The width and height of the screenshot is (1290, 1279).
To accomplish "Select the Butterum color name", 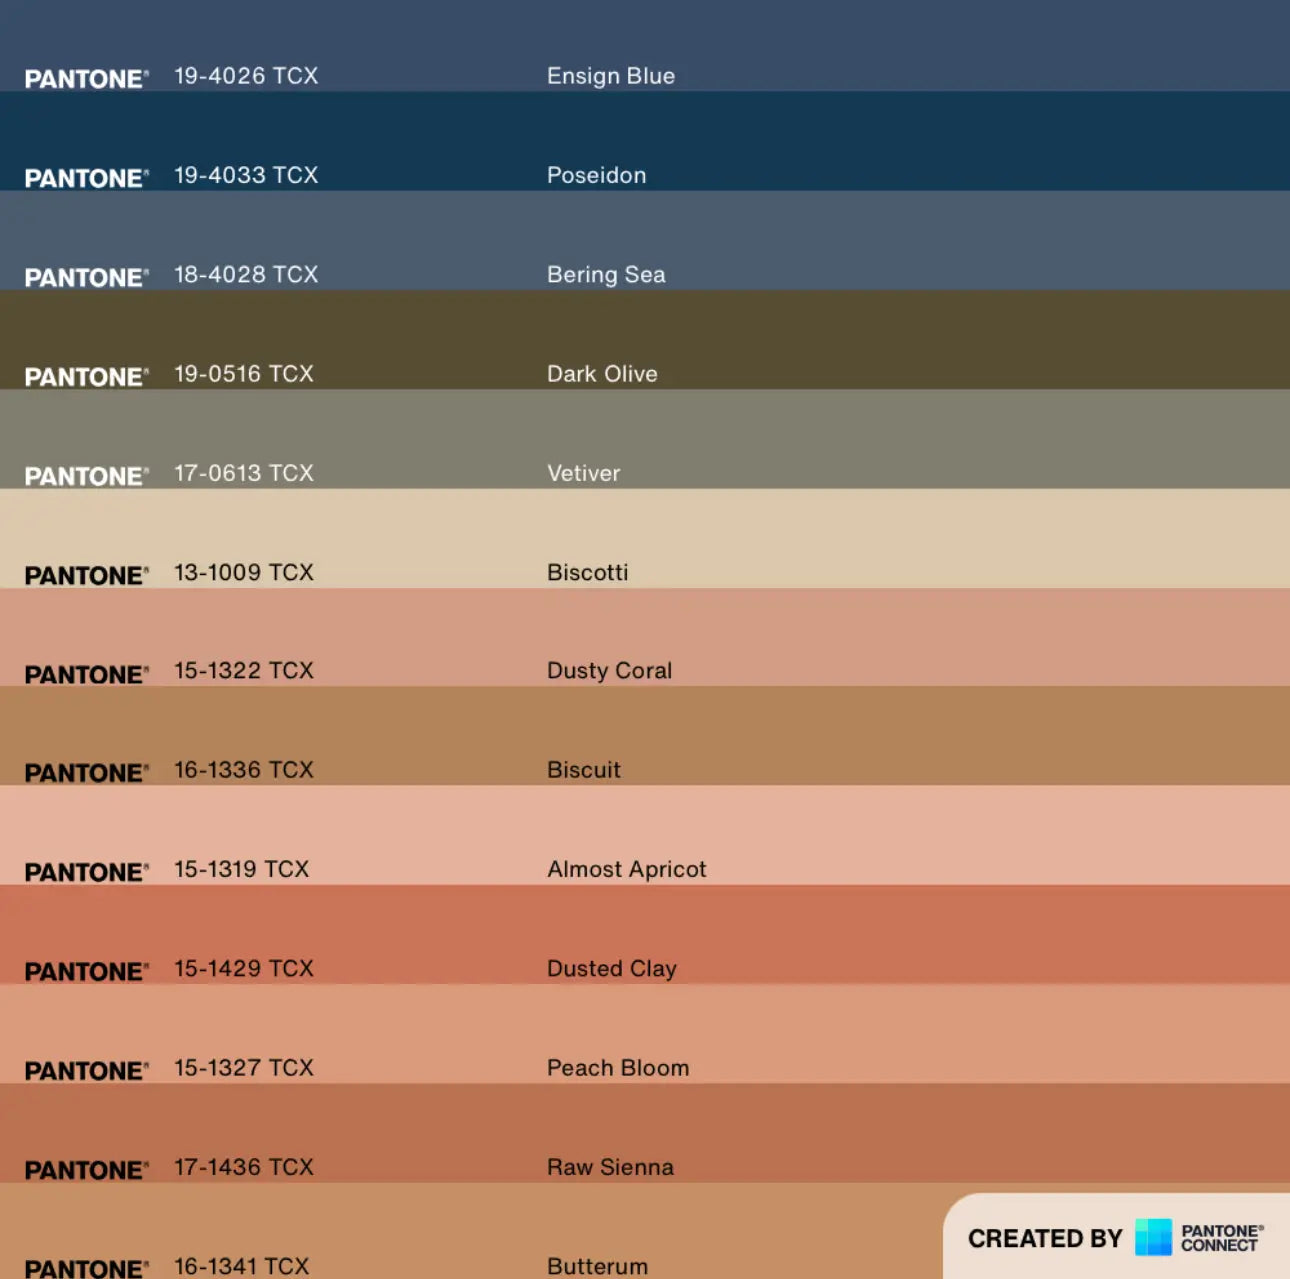I will 597,1266.
